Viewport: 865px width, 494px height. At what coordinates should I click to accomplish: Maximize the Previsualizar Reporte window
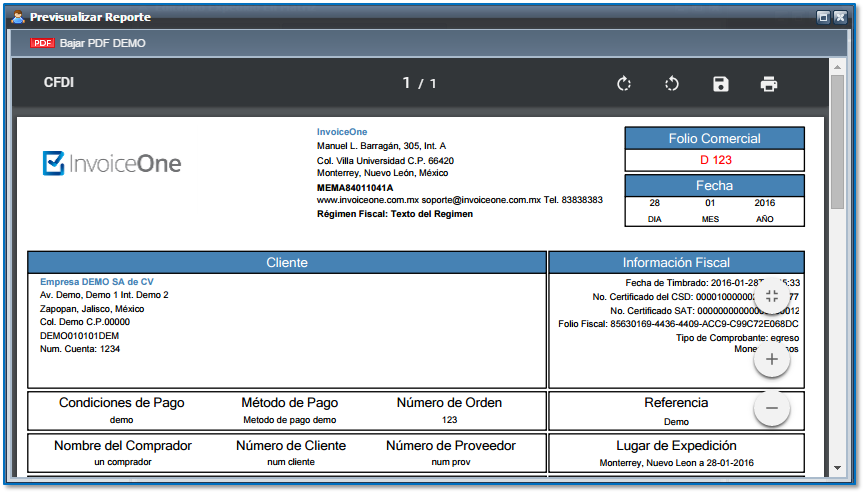pyautogui.click(x=823, y=17)
